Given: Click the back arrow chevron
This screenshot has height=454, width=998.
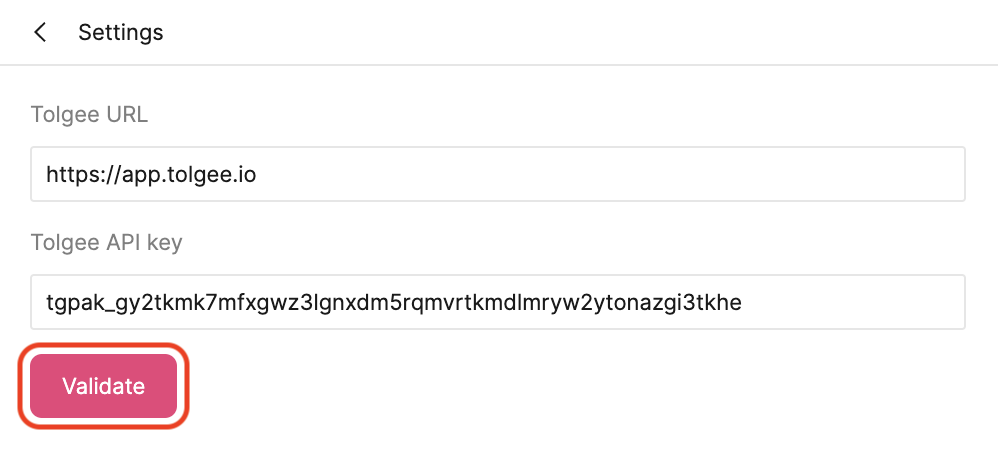Looking at the screenshot, I should pyautogui.click(x=40, y=33).
